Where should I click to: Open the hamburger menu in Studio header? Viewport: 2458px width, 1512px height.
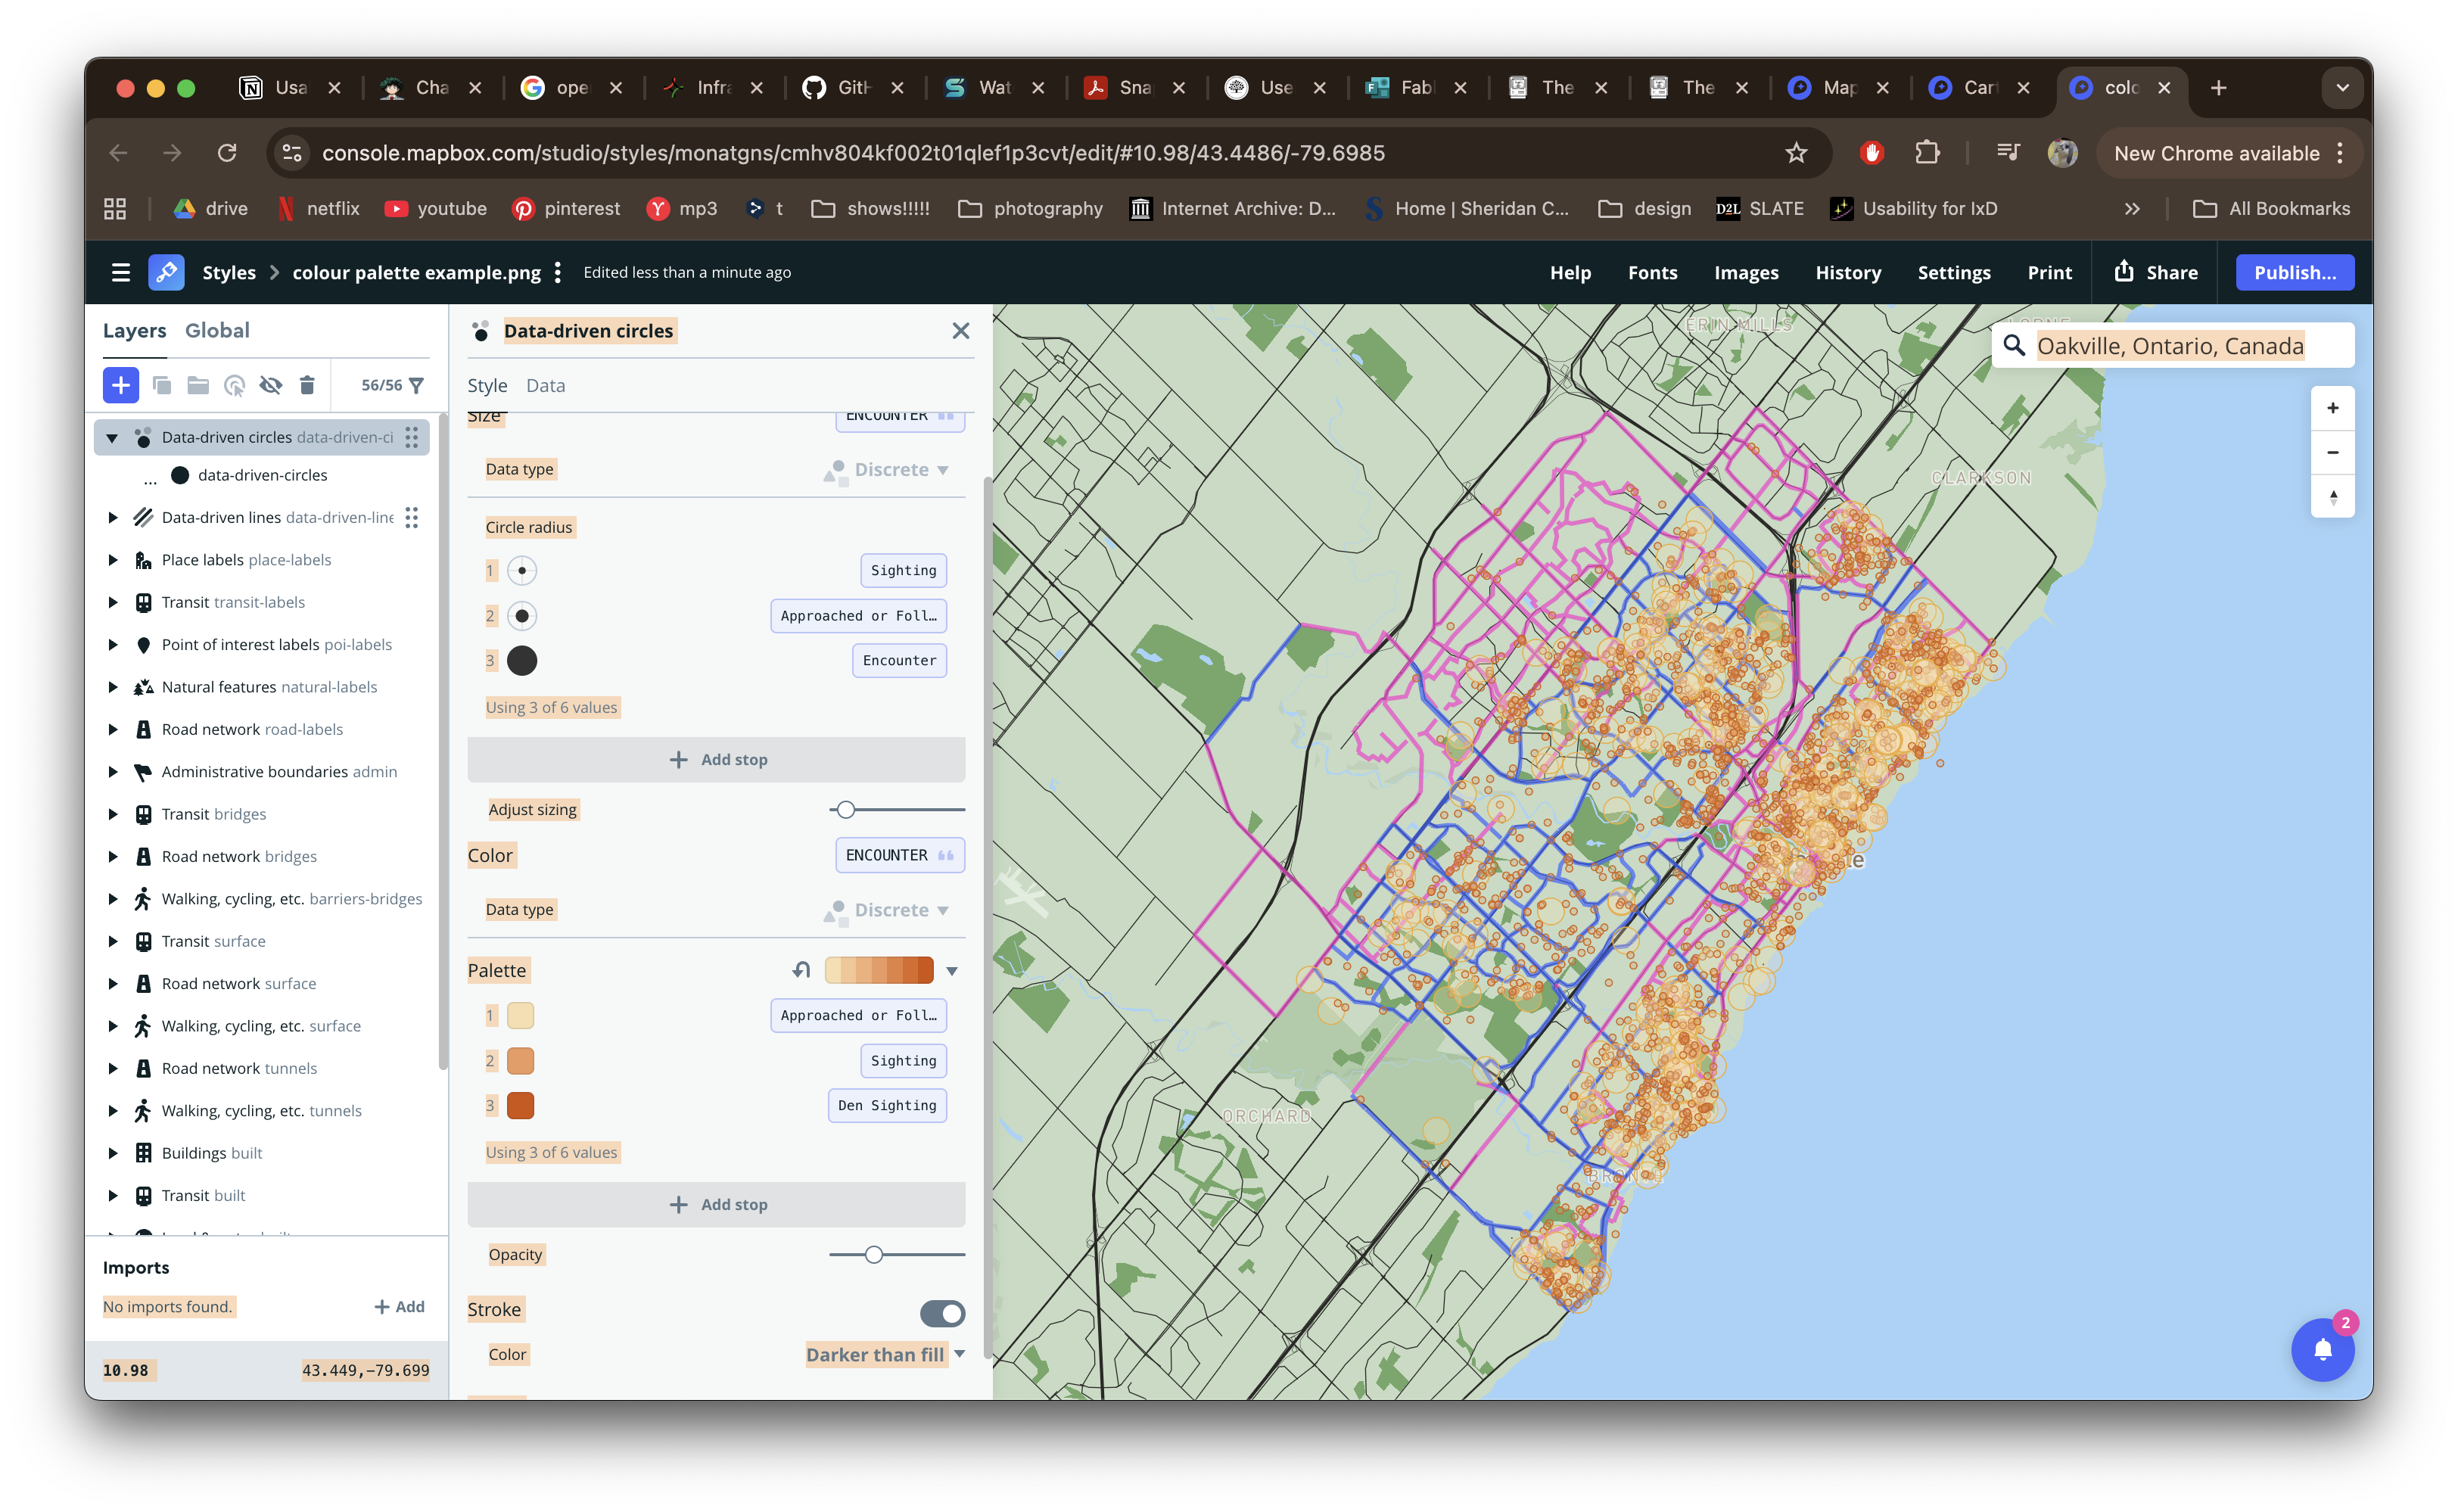click(x=121, y=272)
